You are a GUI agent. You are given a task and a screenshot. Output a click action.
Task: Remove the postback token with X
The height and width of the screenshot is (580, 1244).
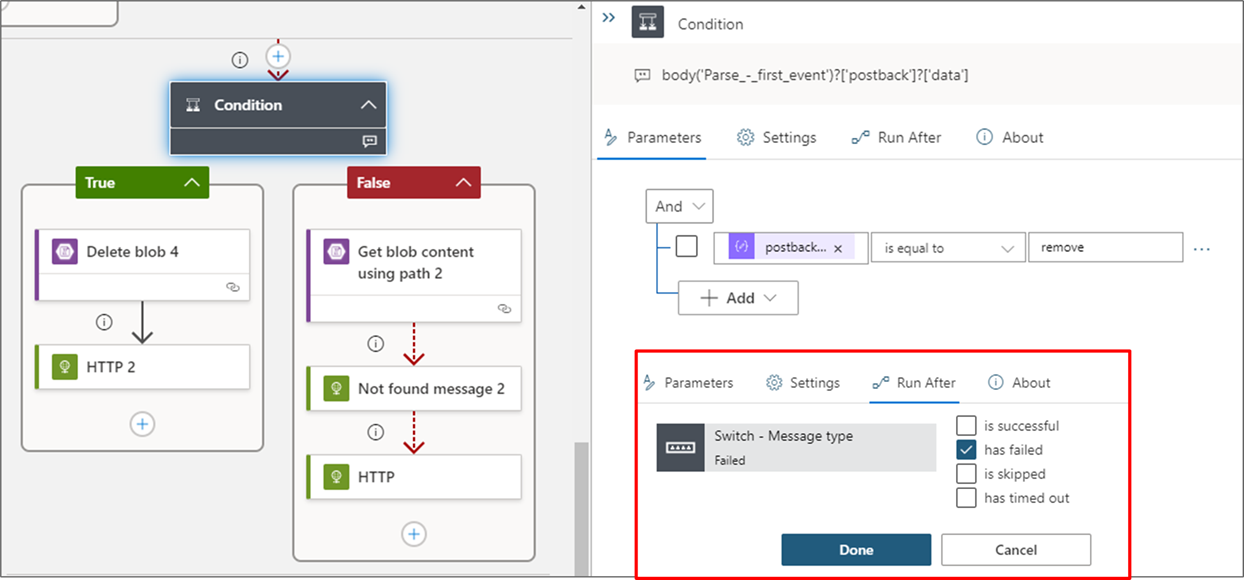tap(838, 248)
